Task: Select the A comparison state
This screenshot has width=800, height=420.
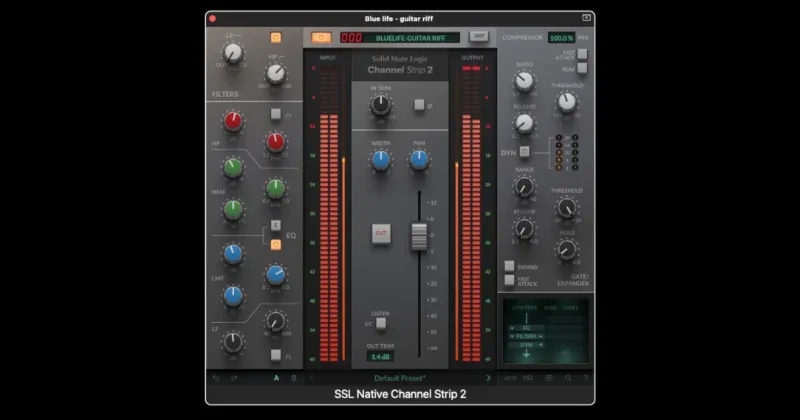Action: pyautogui.click(x=277, y=378)
